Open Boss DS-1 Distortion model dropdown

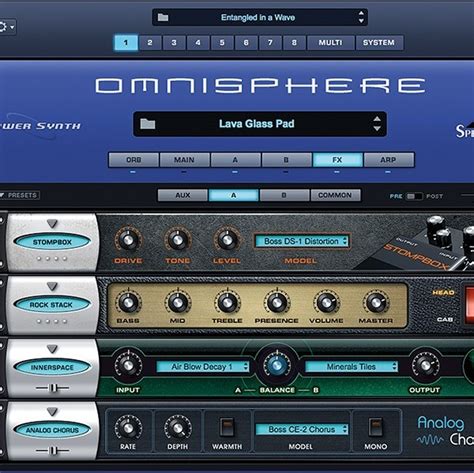(x=302, y=241)
